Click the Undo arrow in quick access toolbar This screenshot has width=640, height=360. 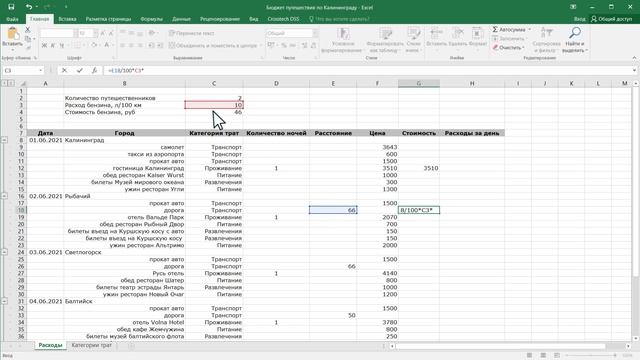click(29, 7)
